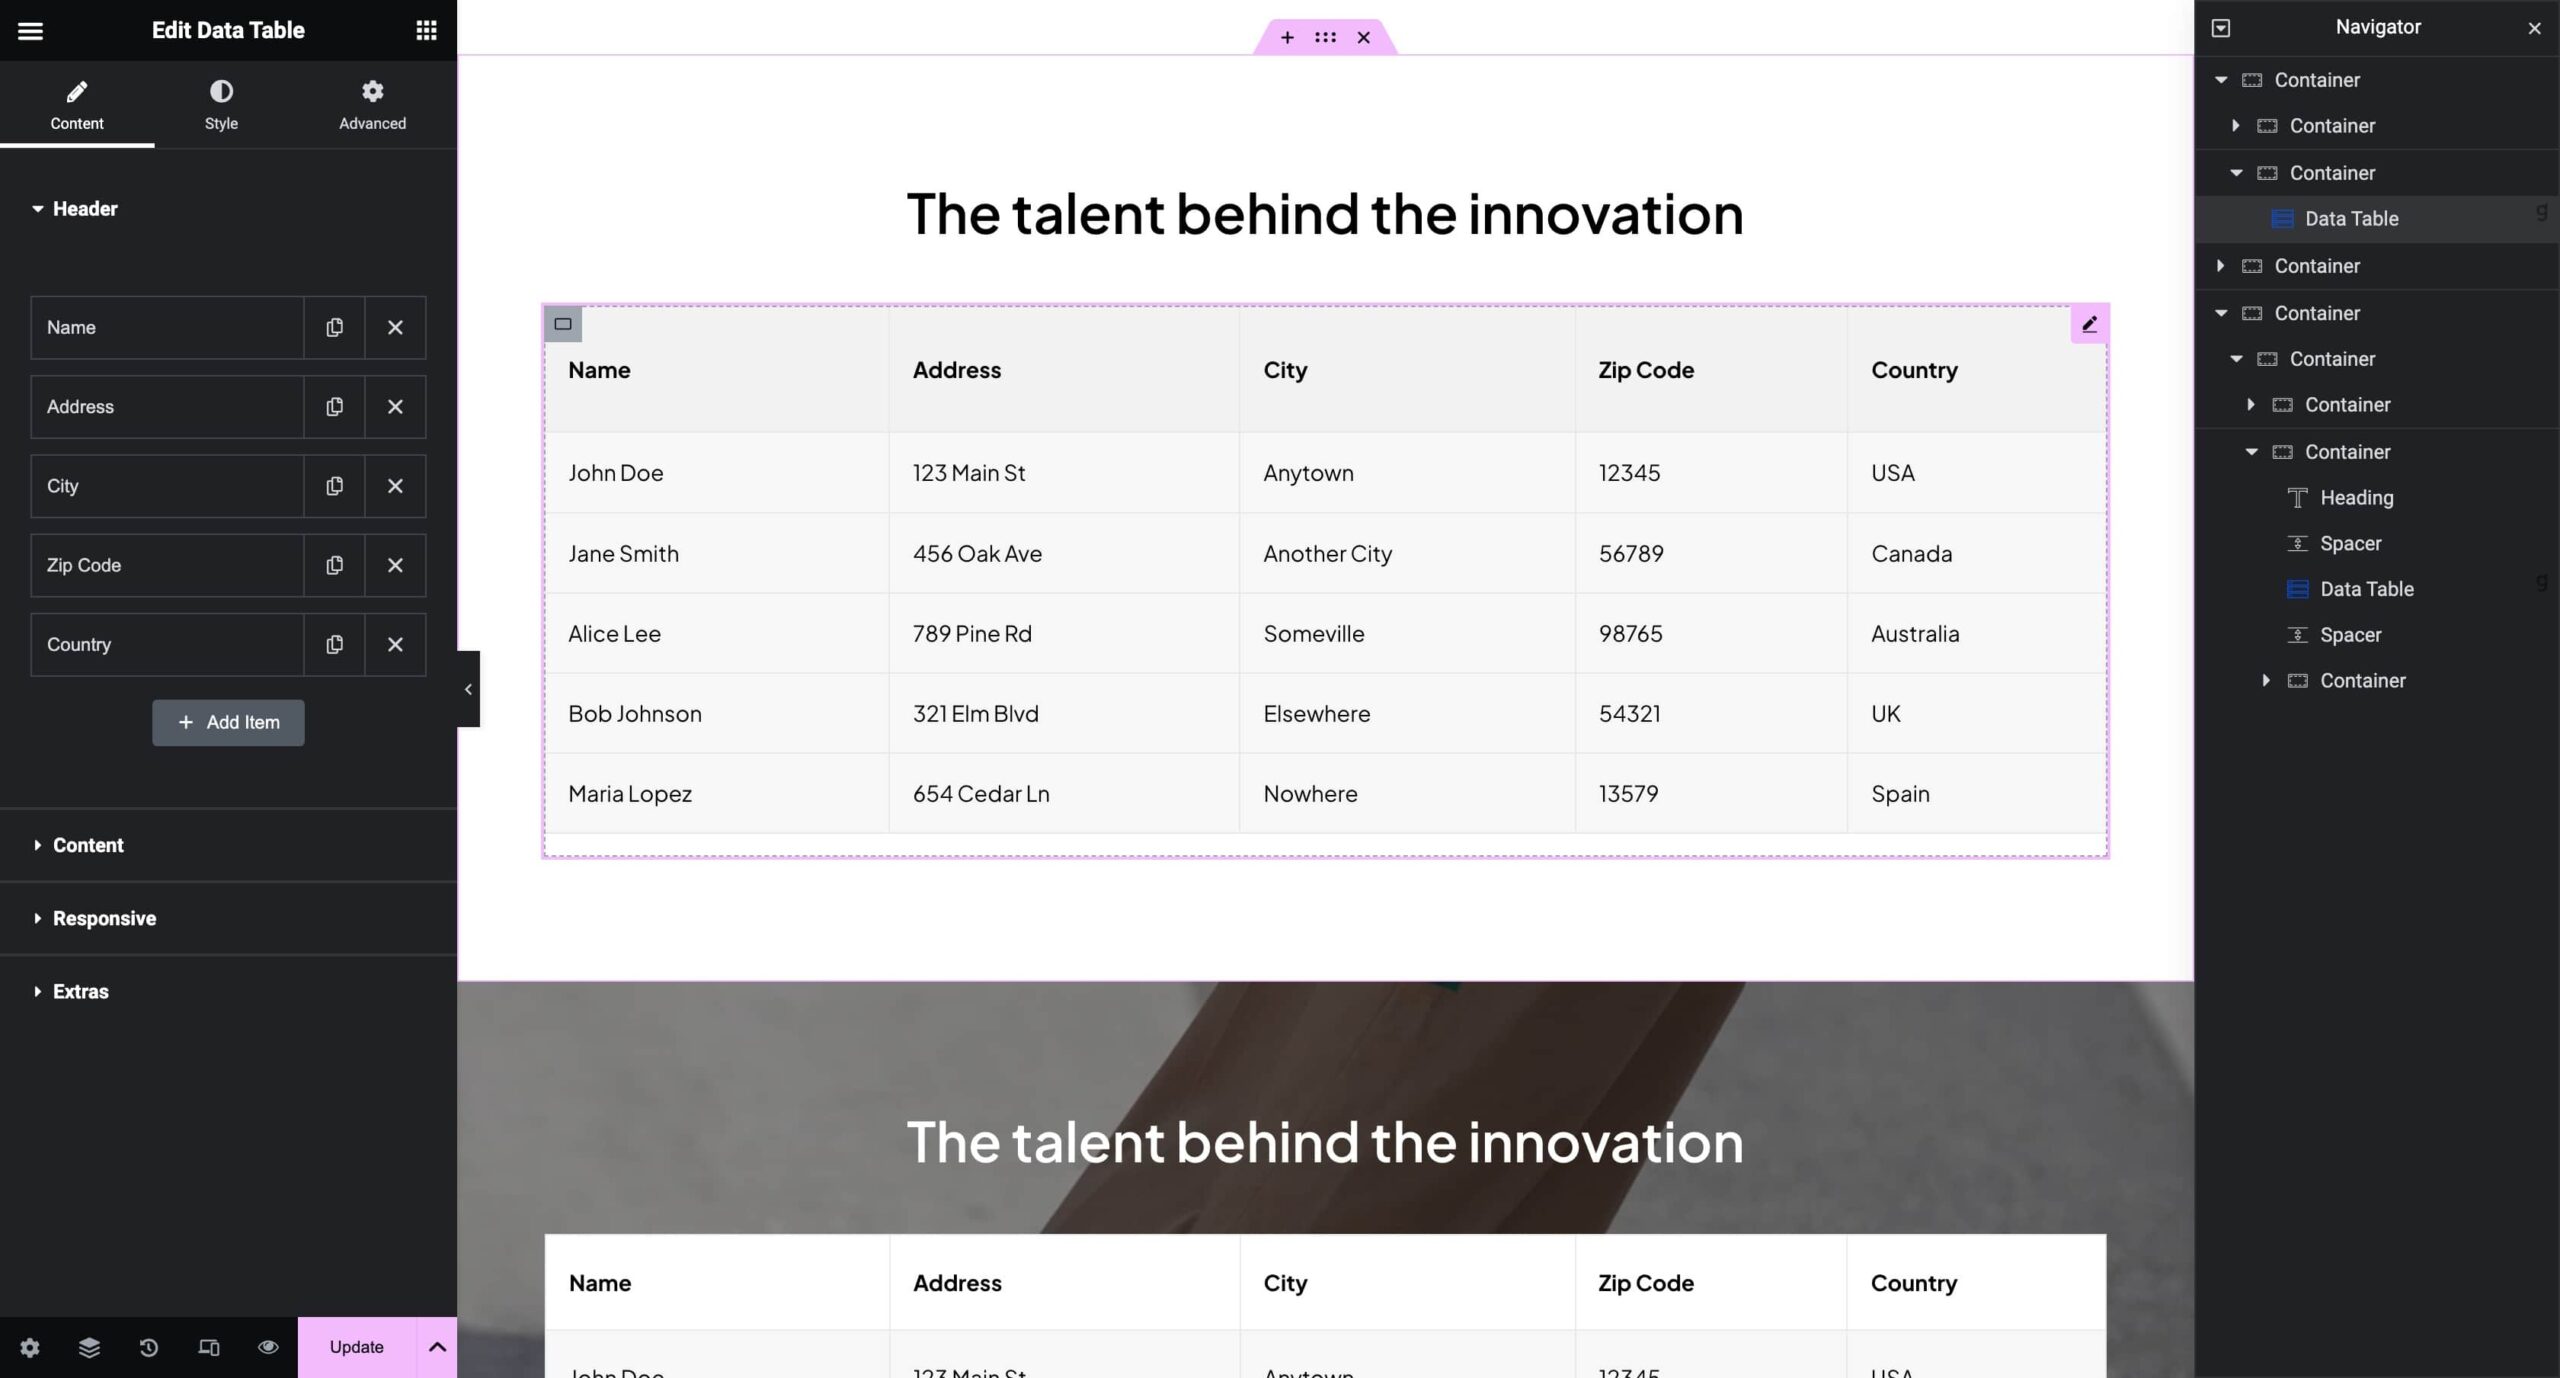Open the History icon in footer

149,1347
